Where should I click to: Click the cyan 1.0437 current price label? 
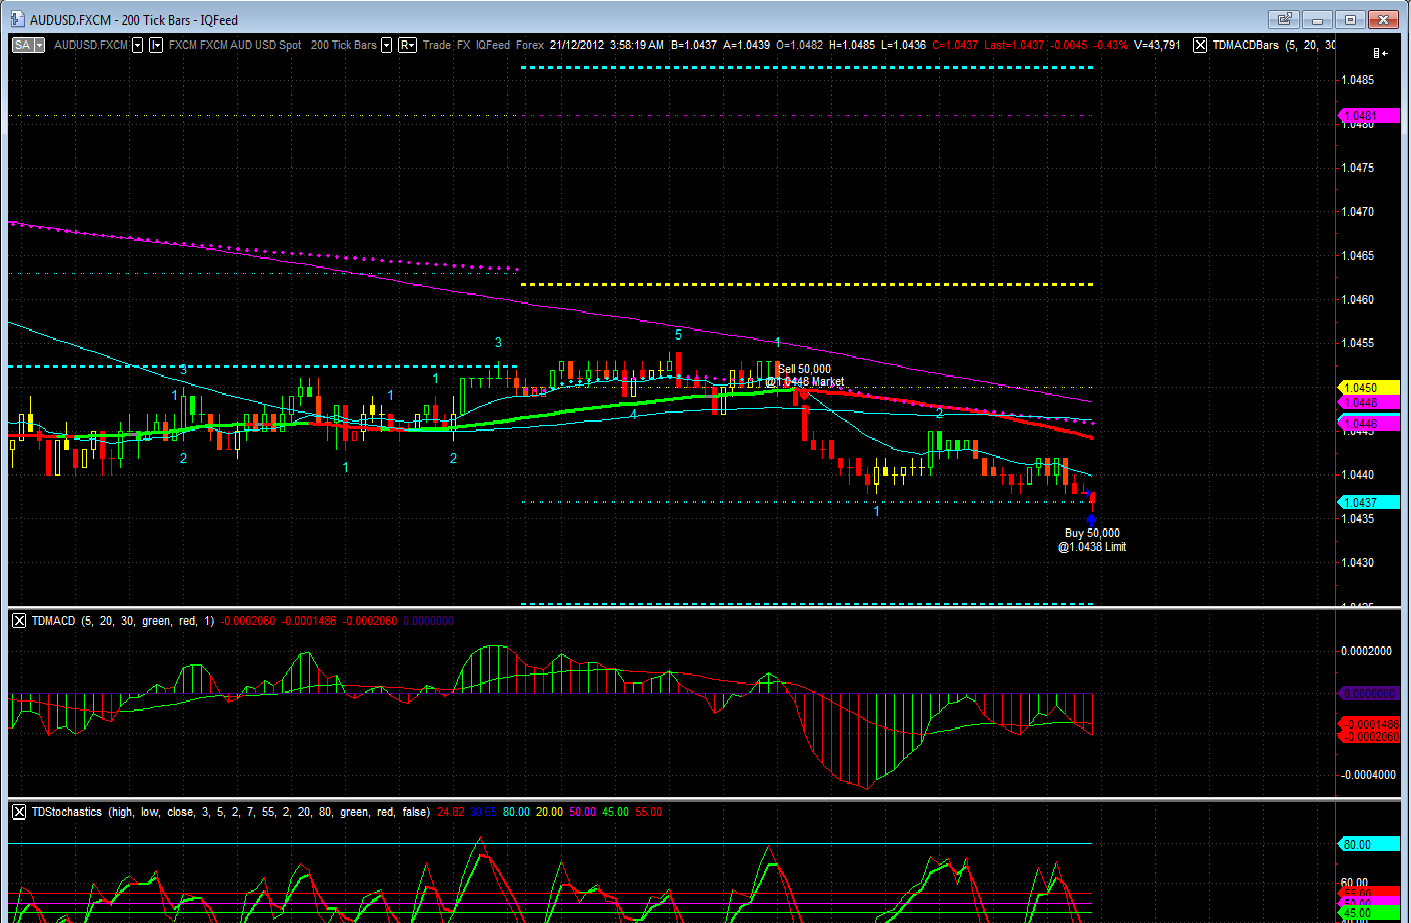pos(1368,503)
